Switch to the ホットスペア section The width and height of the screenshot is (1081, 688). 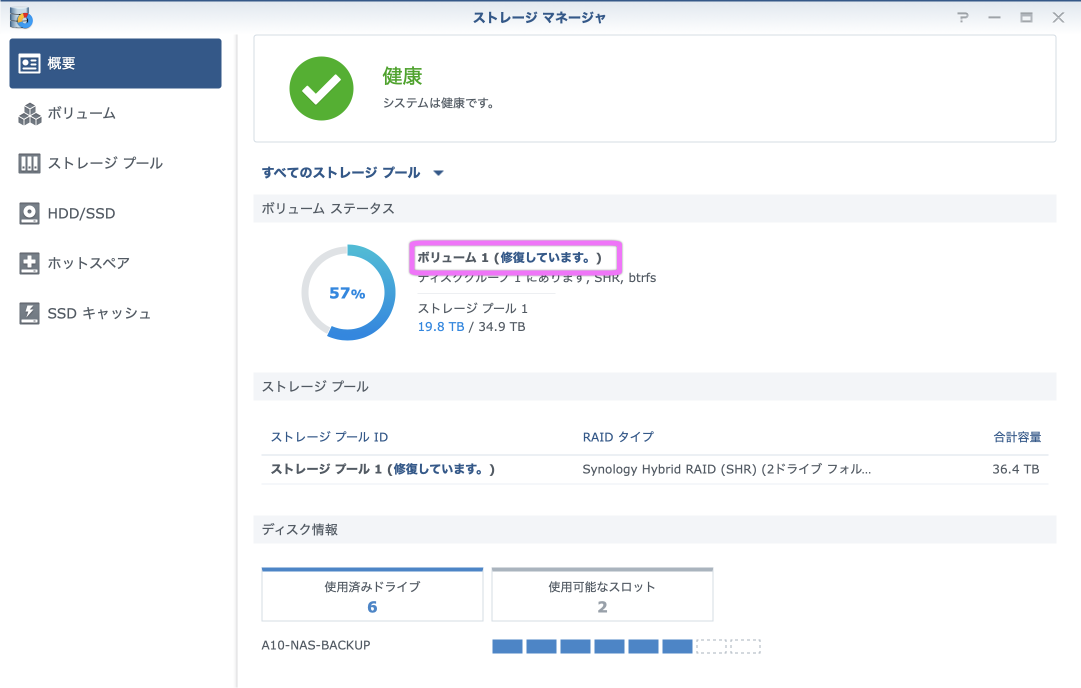click(88, 263)
